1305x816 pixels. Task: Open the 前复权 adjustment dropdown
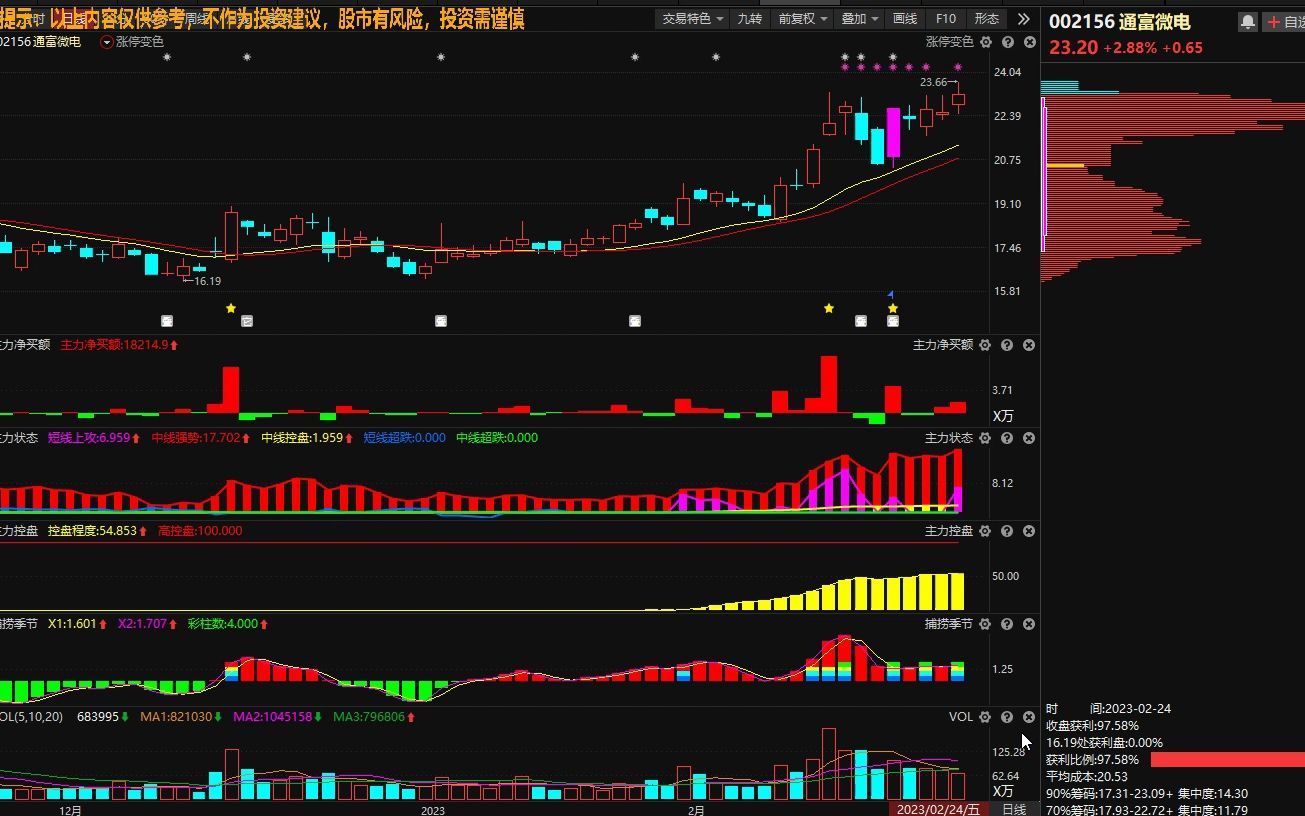[802, 18]
